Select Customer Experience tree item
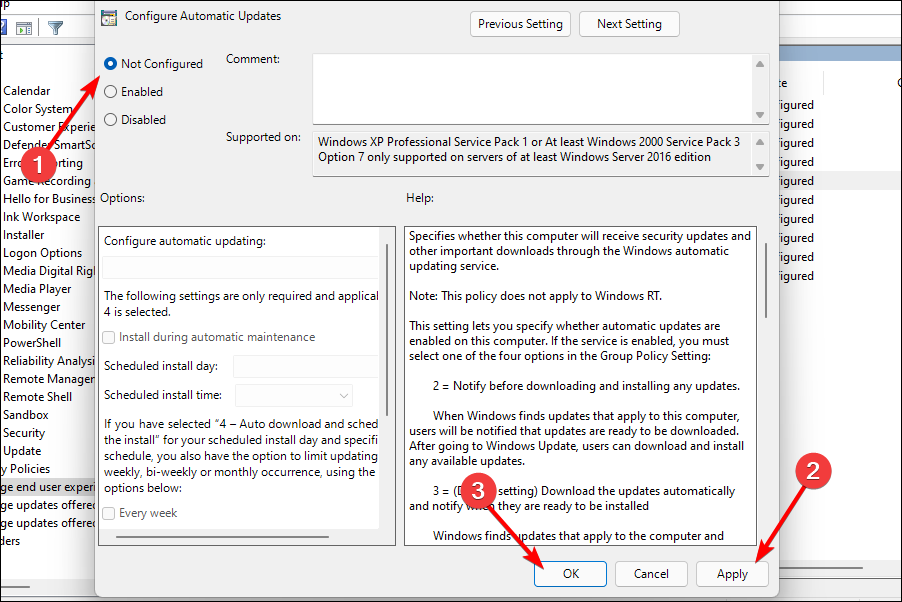 coord(49,127)
